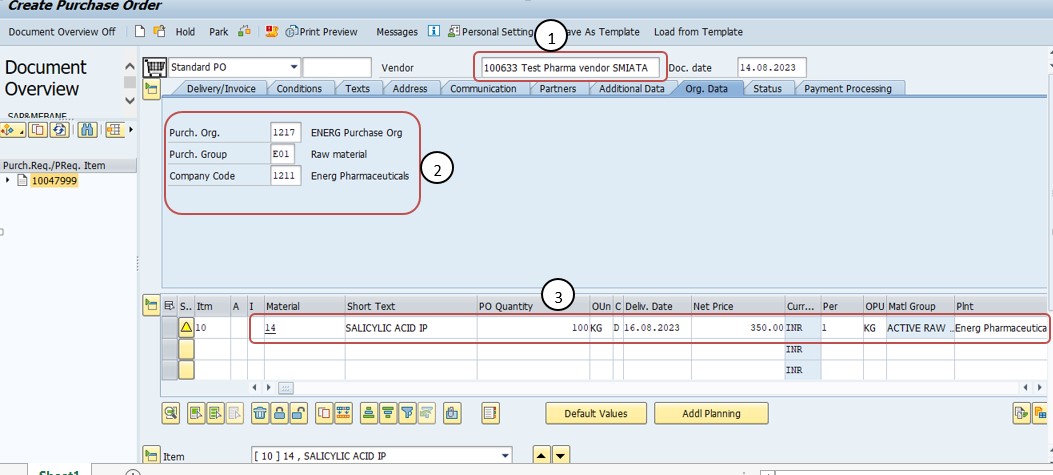The height and width of the screenshot is (475, 1053).
Task: Open the Item selector dropdown
Action: click(x=505, y=456)
